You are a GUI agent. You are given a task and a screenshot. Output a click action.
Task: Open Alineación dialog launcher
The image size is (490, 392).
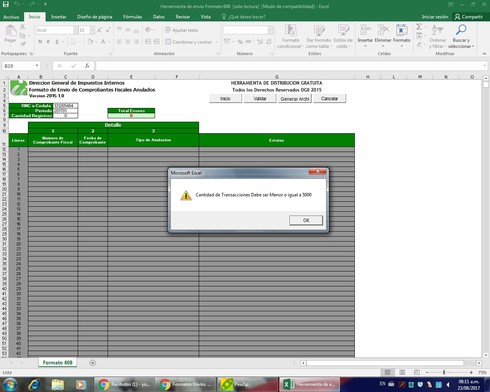coord(218,54)
